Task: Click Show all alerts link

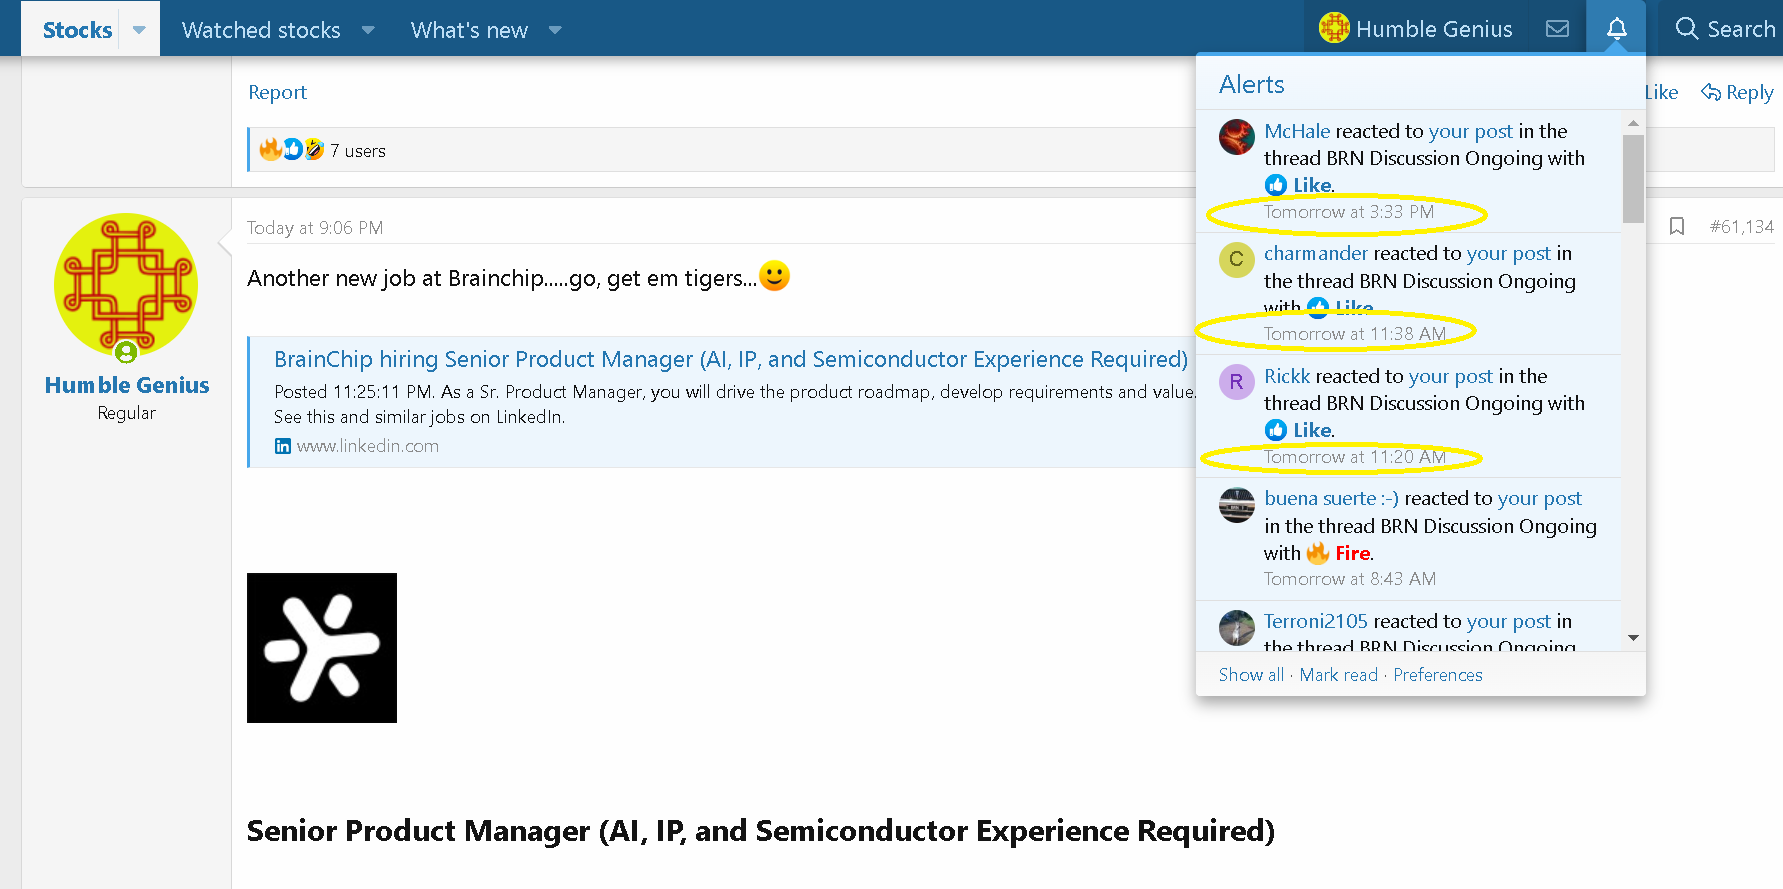Action: 1250,675
